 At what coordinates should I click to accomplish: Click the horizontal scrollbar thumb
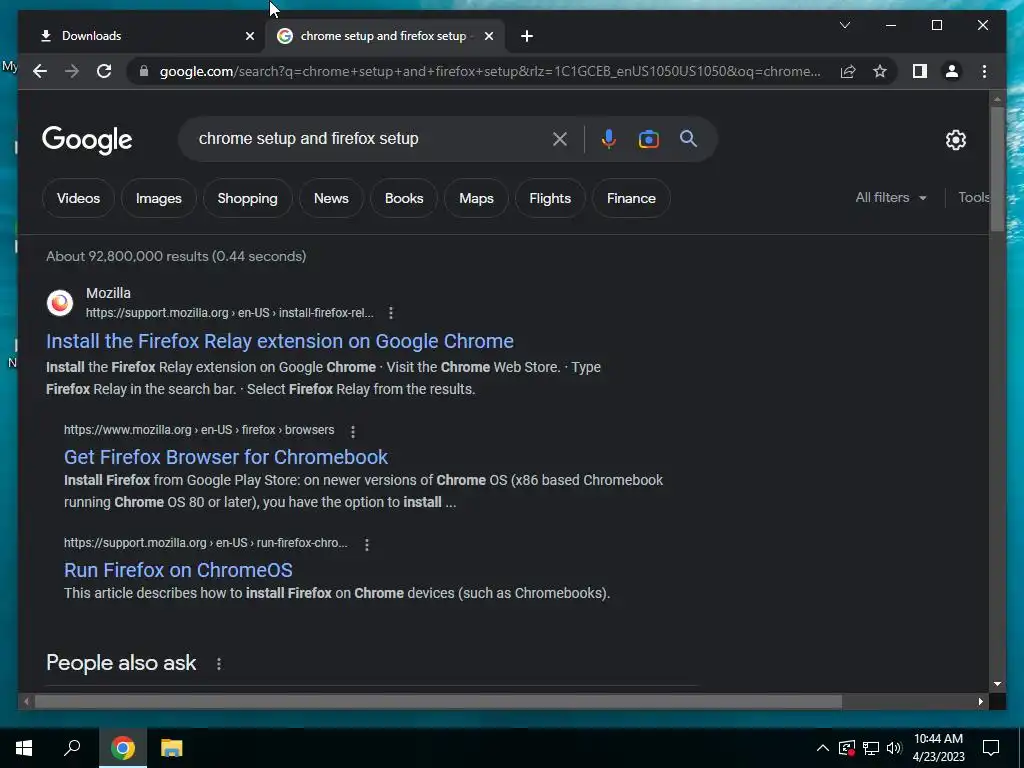tap(438, 702)
